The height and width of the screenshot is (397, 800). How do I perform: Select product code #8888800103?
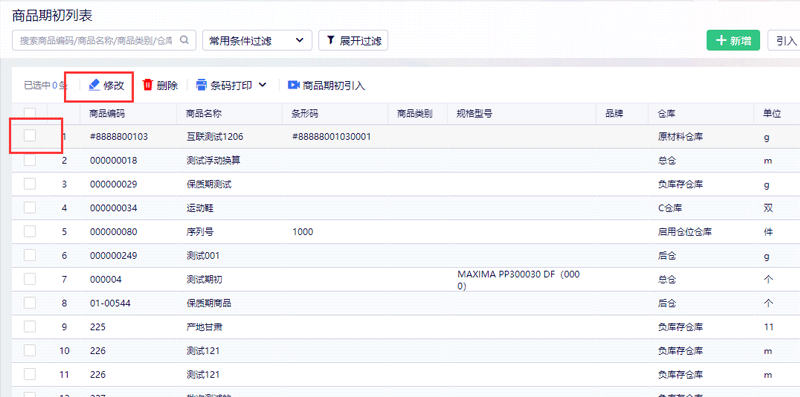(119, 137)
